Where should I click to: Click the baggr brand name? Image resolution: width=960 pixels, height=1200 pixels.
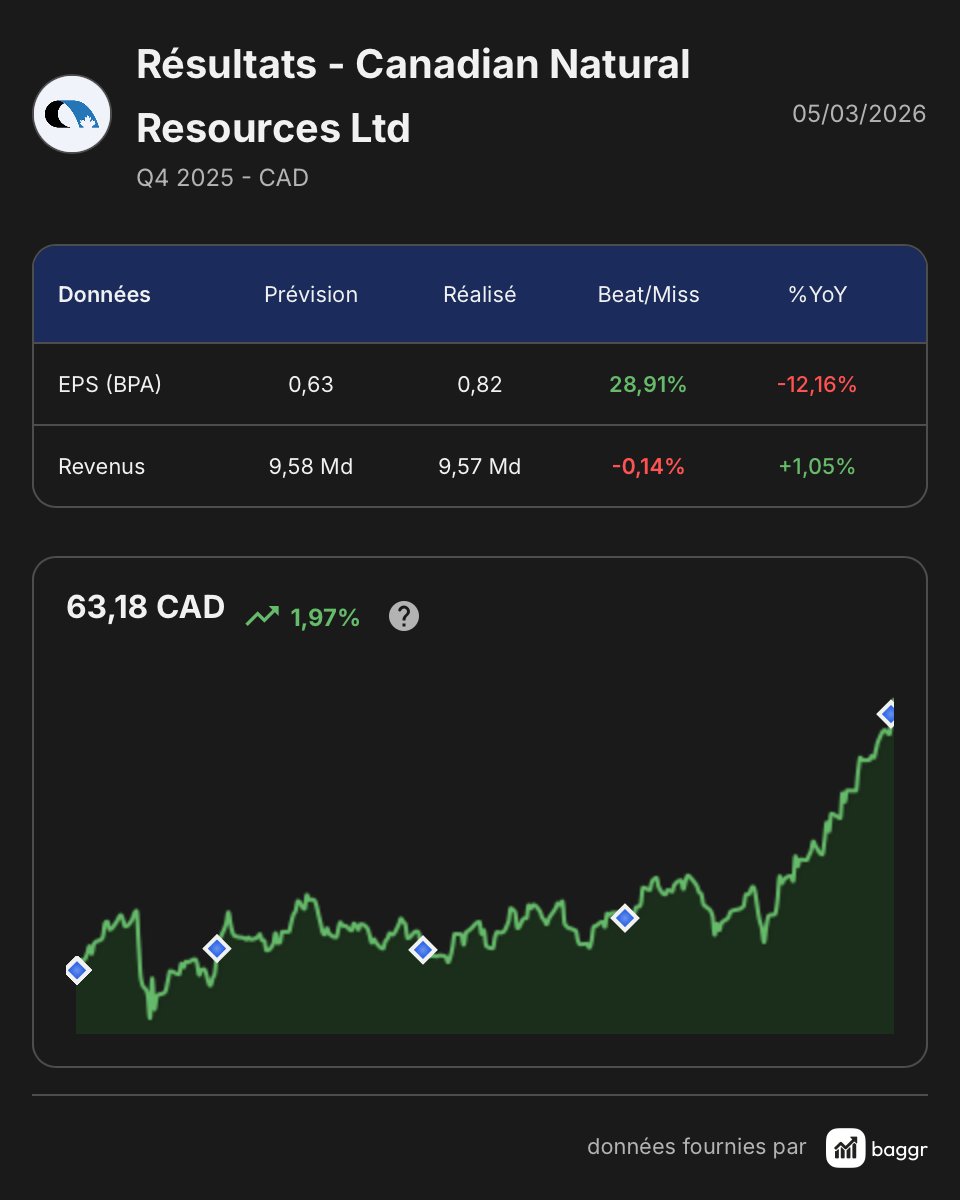901,1150
